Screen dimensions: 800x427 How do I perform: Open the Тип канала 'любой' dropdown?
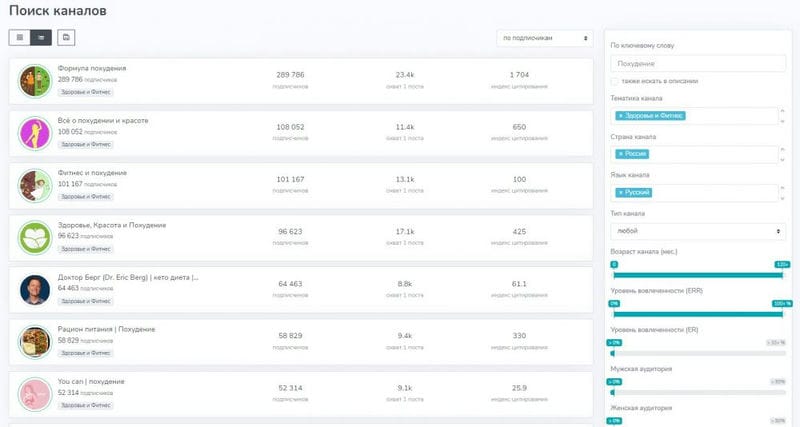pos(698,231)
